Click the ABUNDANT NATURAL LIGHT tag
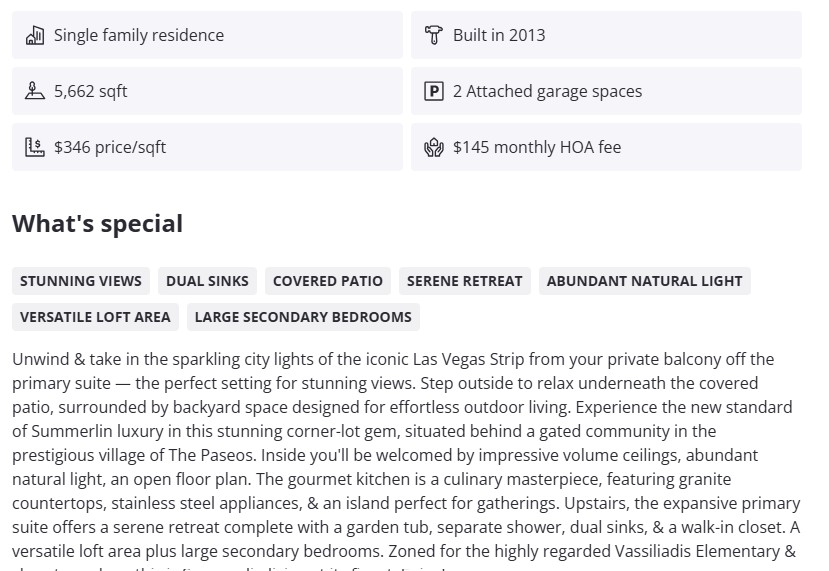Screen dimensions: 829x571 pyautogui.click(x=645, y=281)
